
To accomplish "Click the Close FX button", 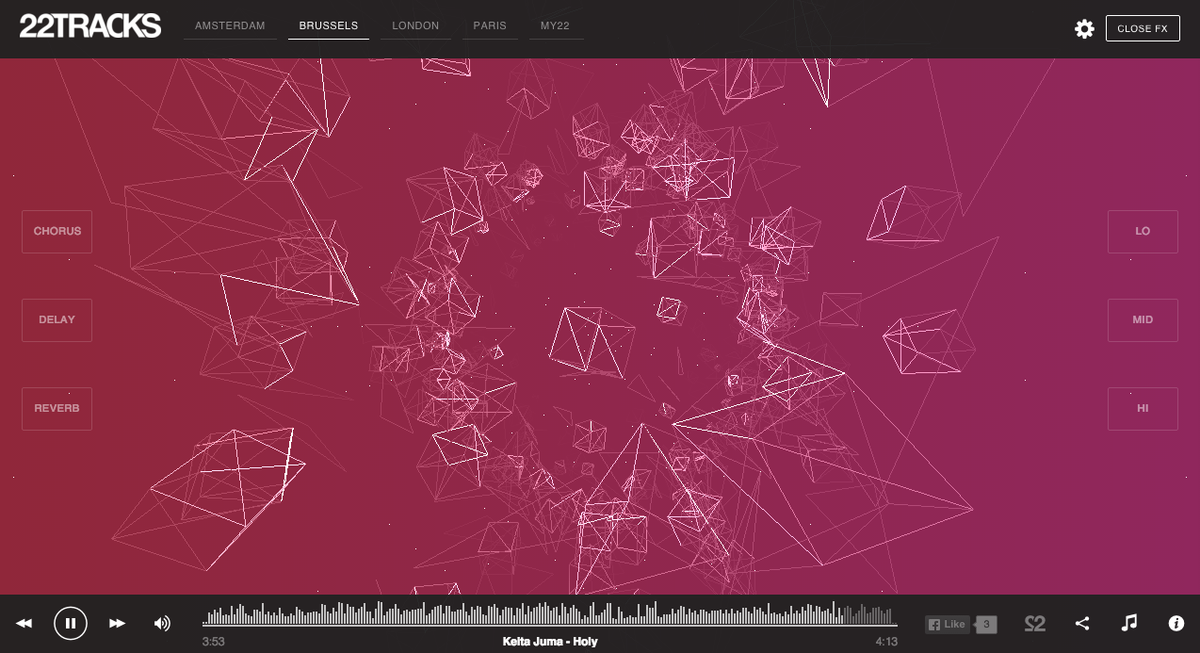I will 1142,28.
